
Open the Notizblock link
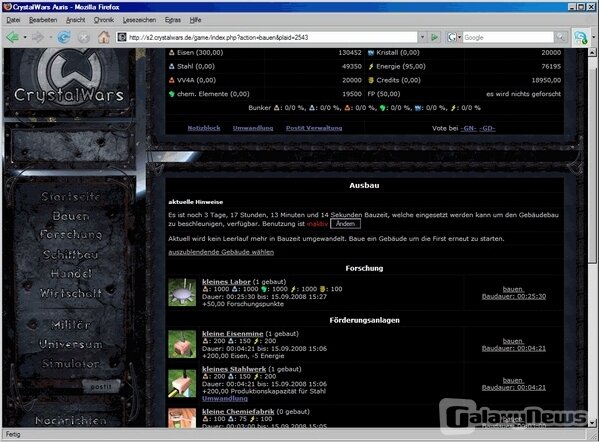tap(204, 128)
